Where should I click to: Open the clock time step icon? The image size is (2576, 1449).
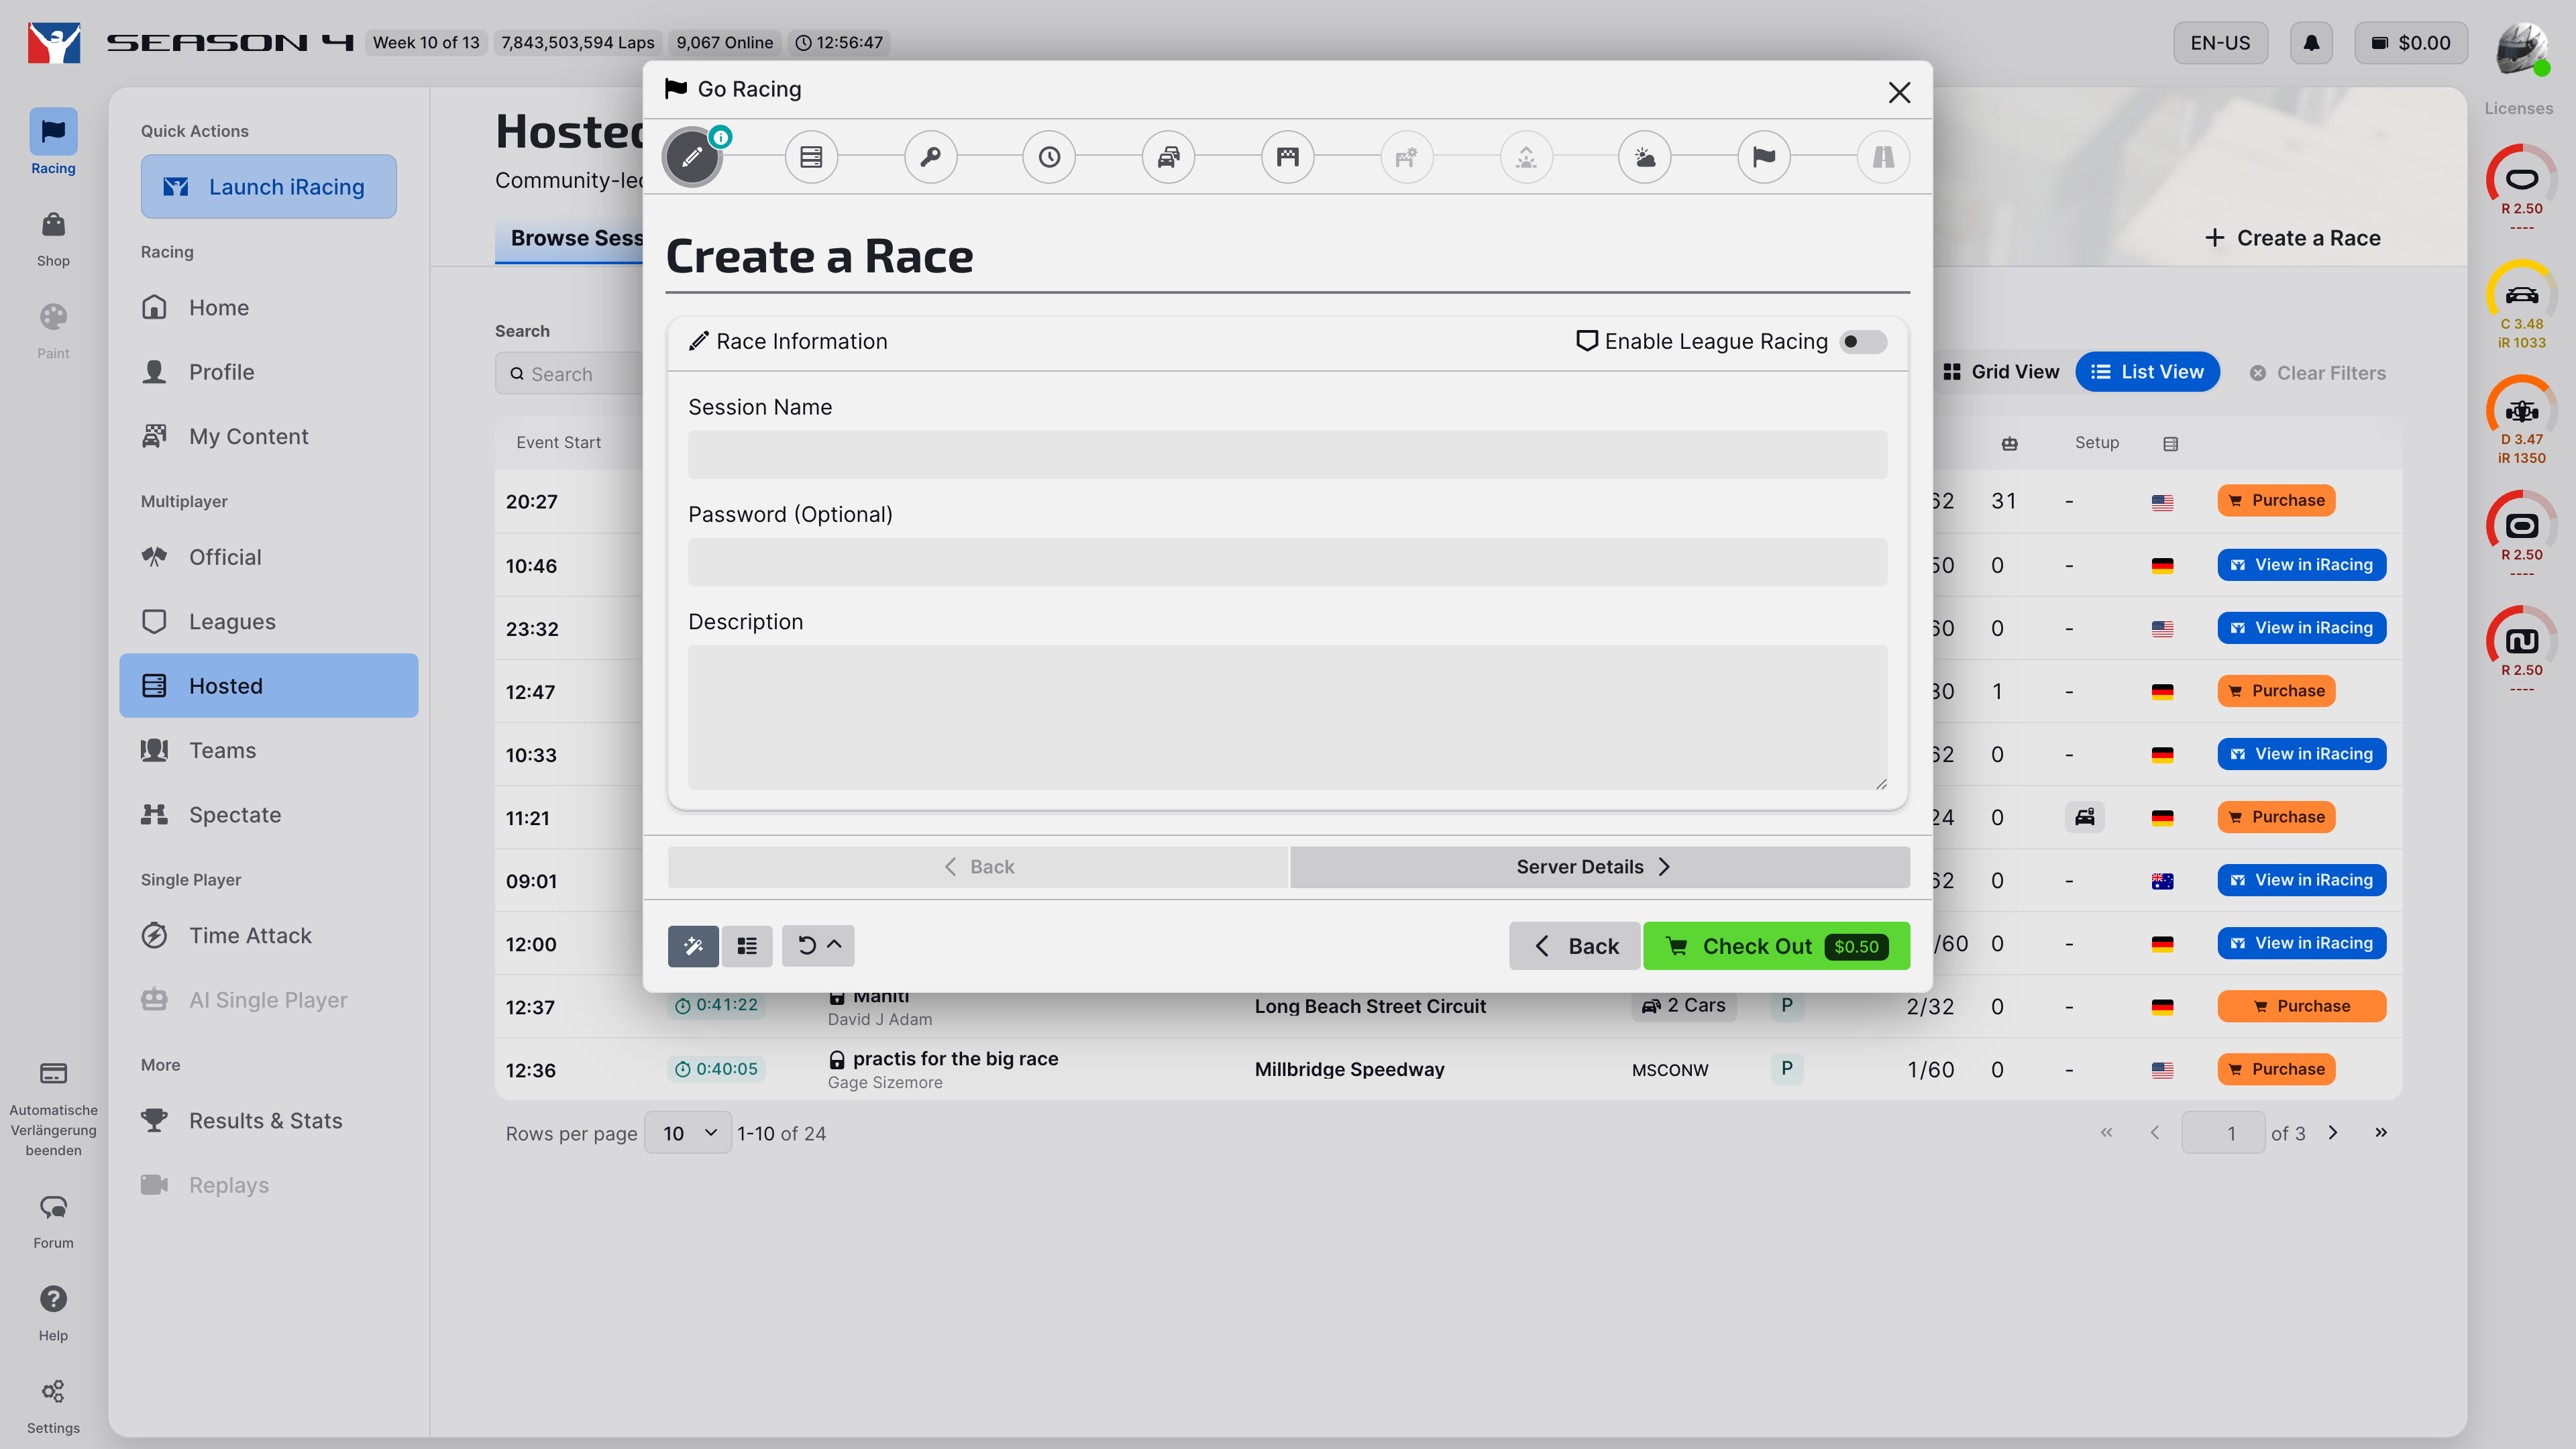click(1049, 157)
